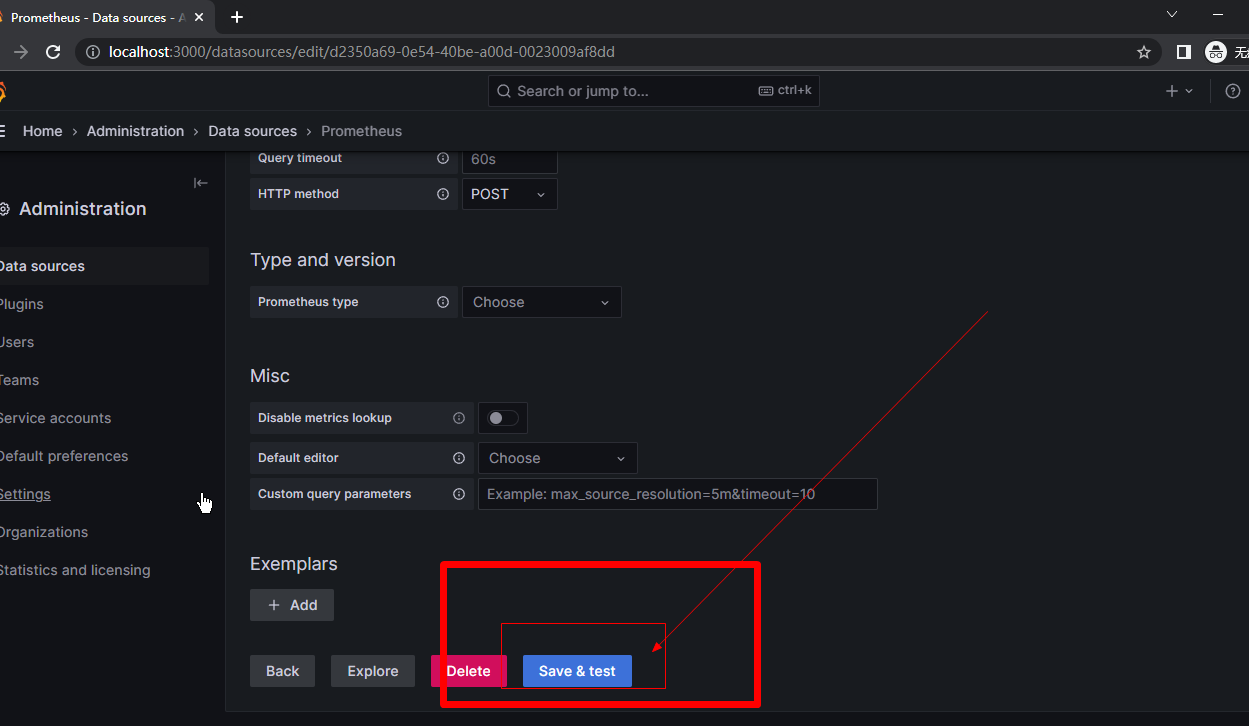Open Data sources in side menu

point(104,266)
